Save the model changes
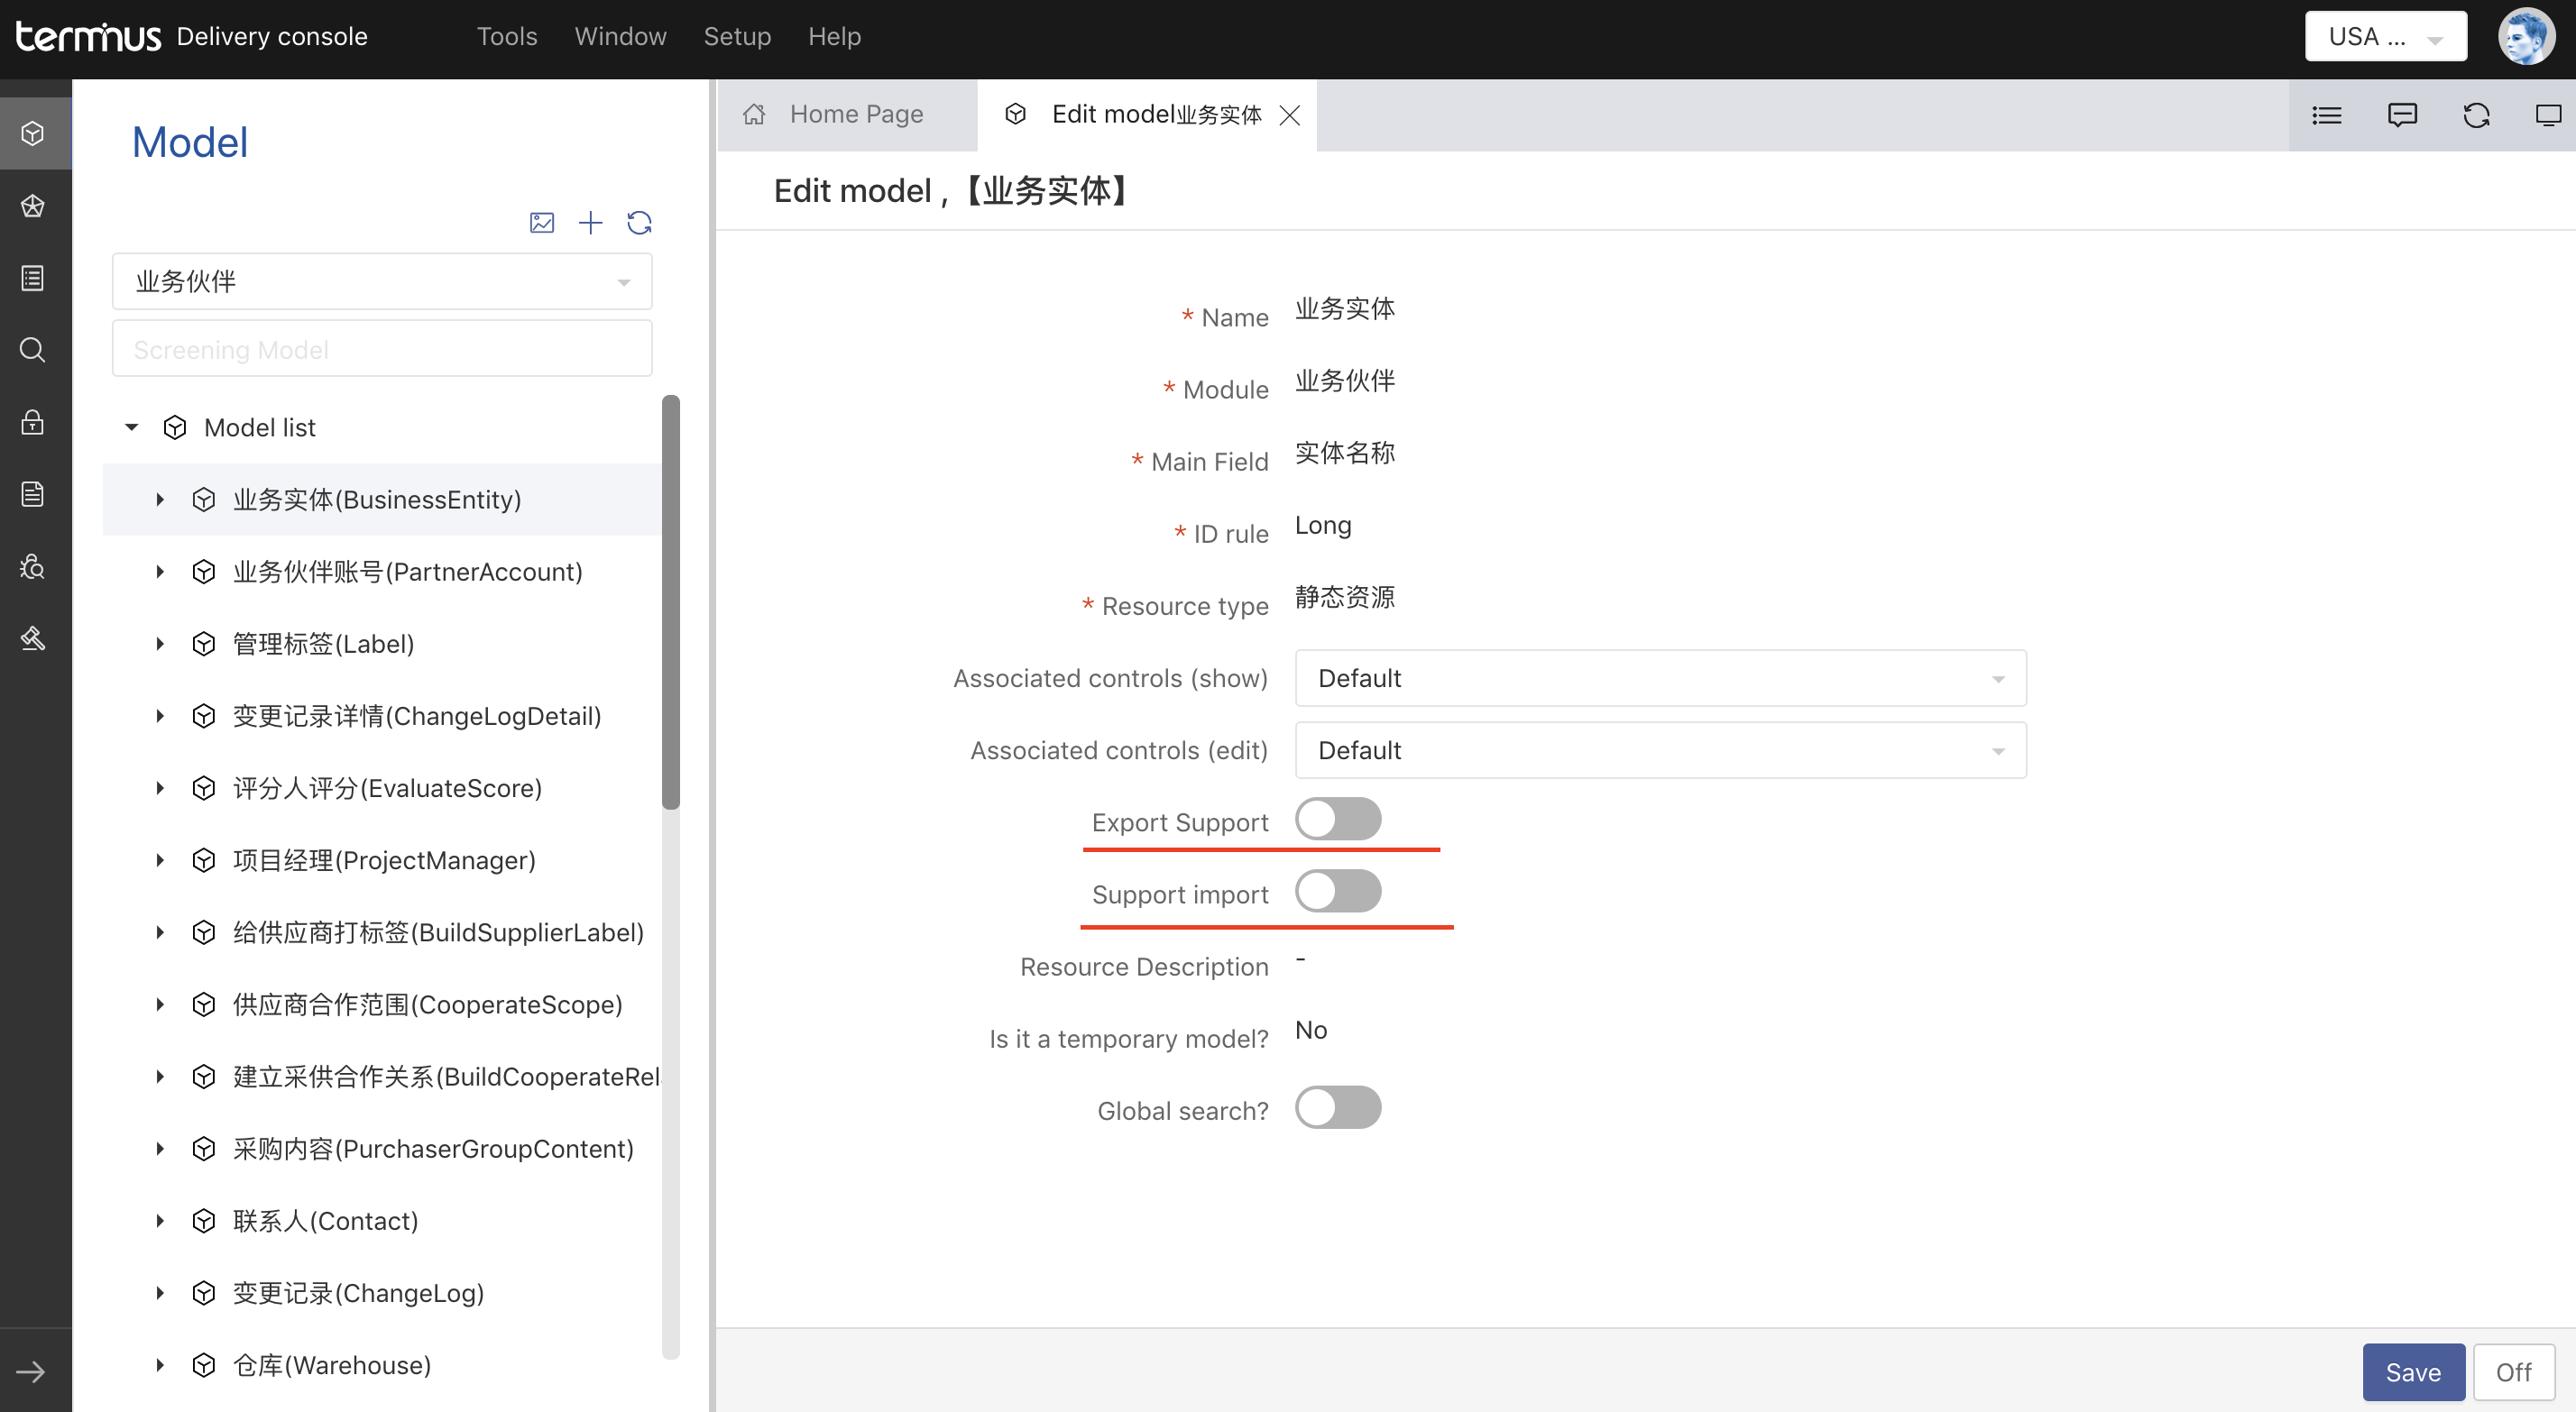 point(2413,1372)
